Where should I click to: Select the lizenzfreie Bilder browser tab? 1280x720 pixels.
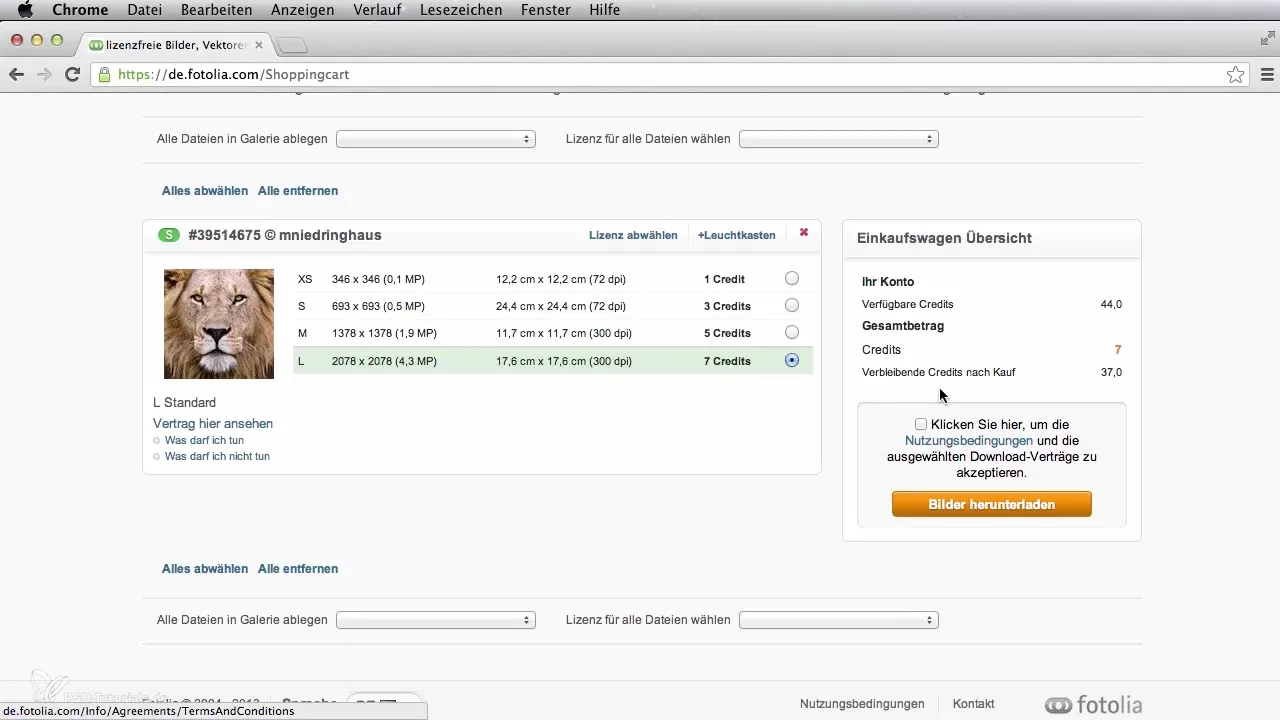pos(175,45)
